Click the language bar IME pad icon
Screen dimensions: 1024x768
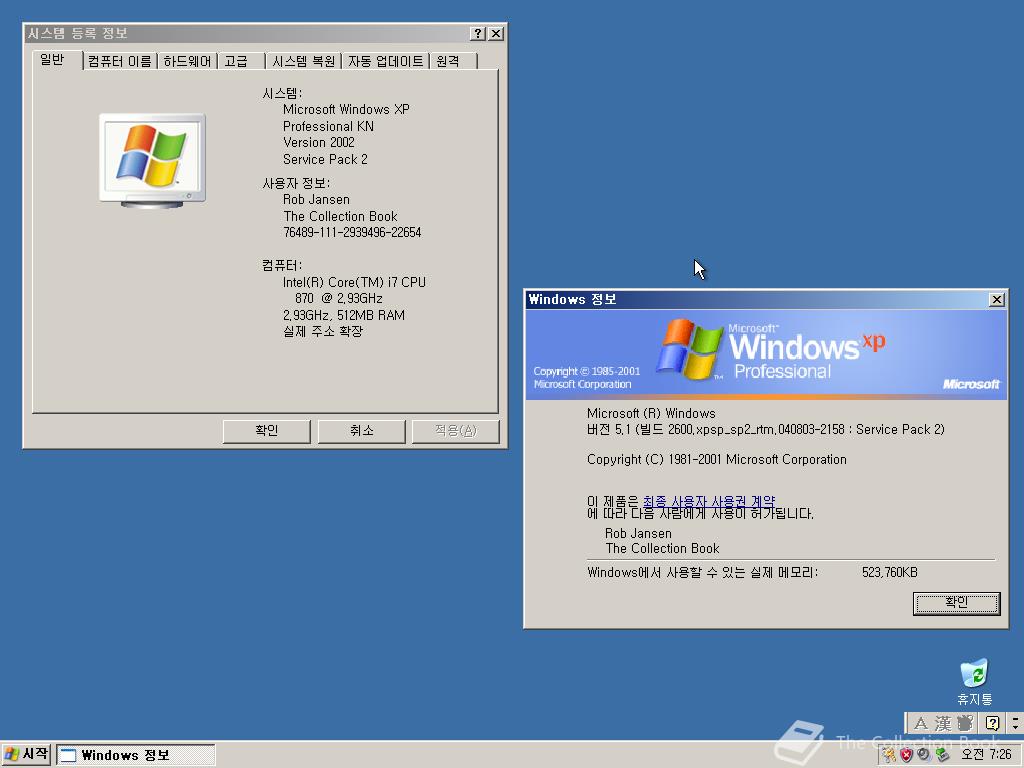coord(965,724)
